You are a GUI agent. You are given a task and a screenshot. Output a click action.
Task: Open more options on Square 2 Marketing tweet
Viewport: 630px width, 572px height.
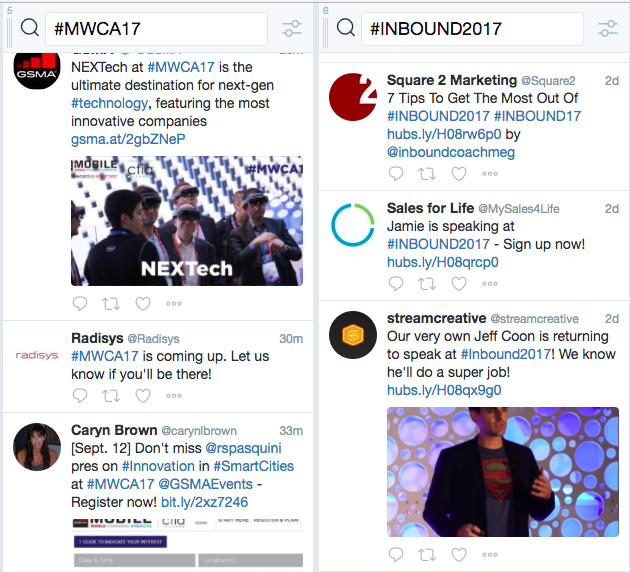[490, 174]
